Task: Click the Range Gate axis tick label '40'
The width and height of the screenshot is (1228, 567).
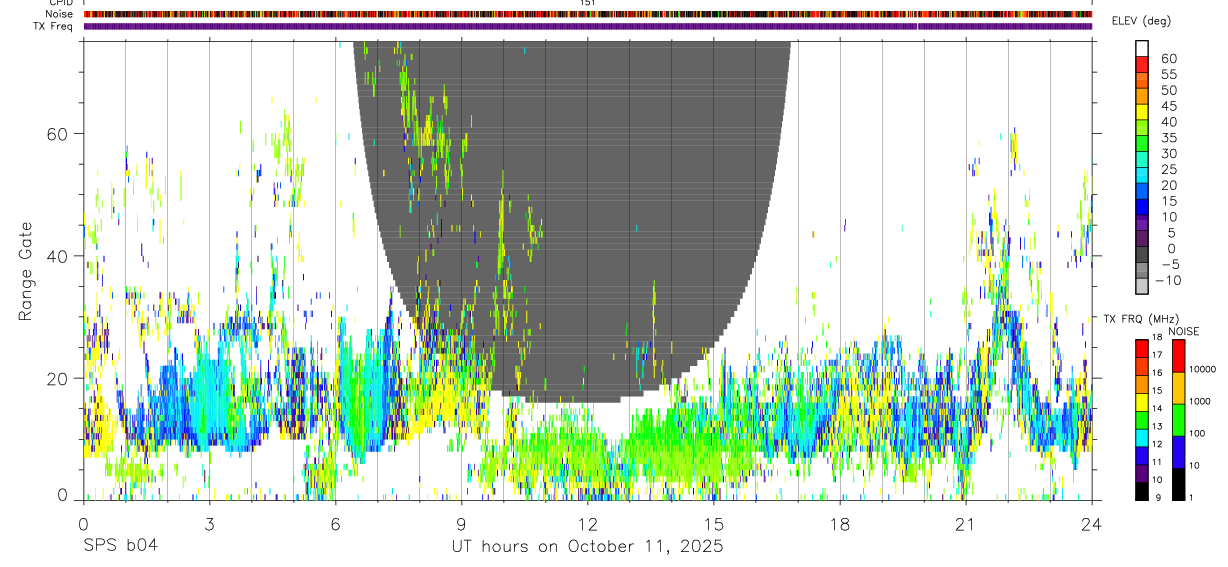Action: [x=57, y=256]
